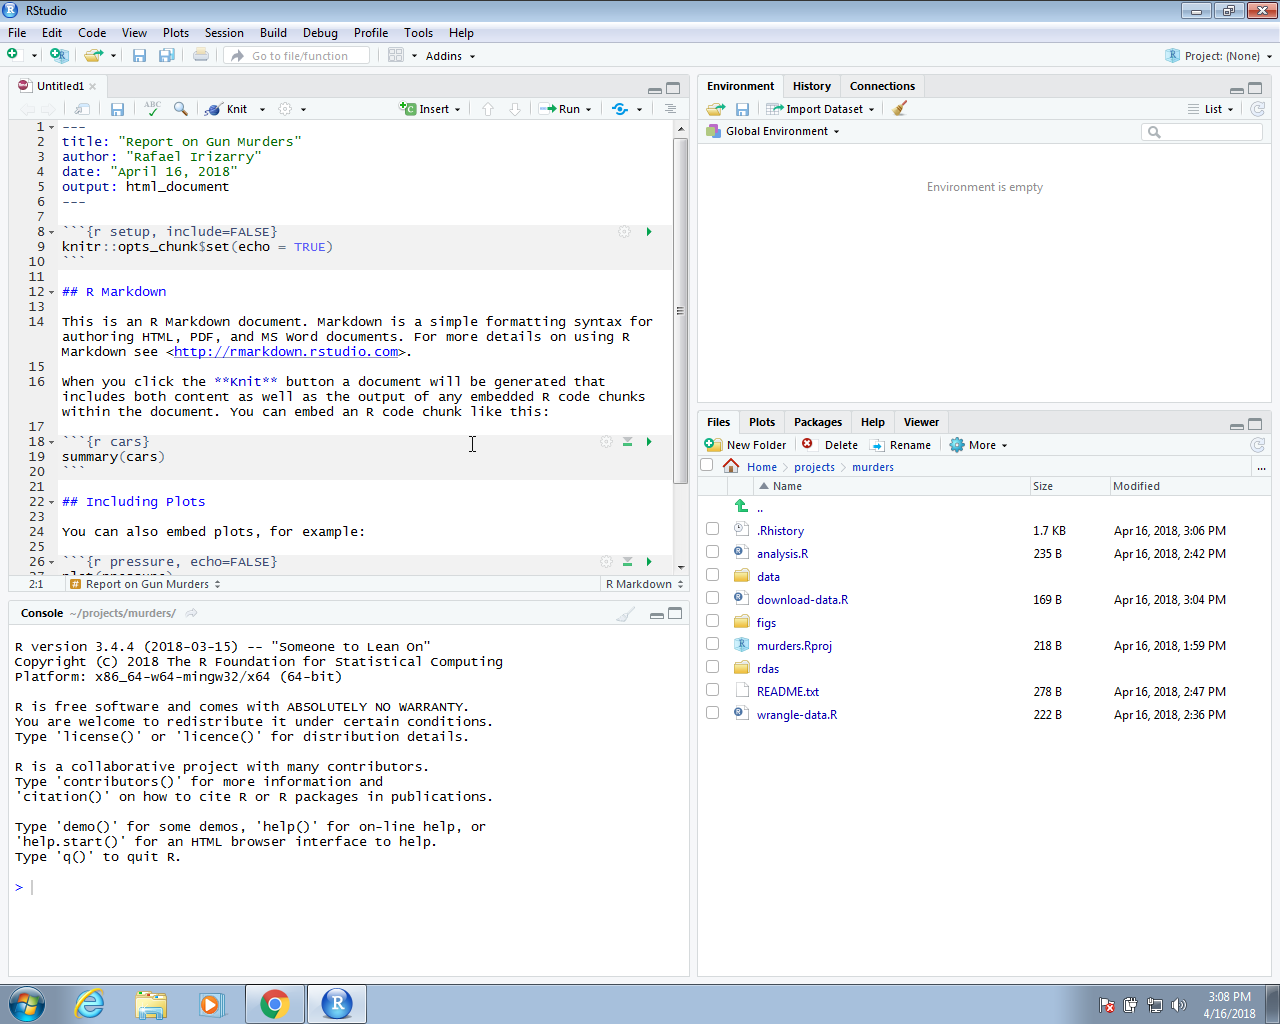The height and width of the screenshot is (1024, 1280).
Task: Open the Session menu
Action: click(x=224, y=33)
